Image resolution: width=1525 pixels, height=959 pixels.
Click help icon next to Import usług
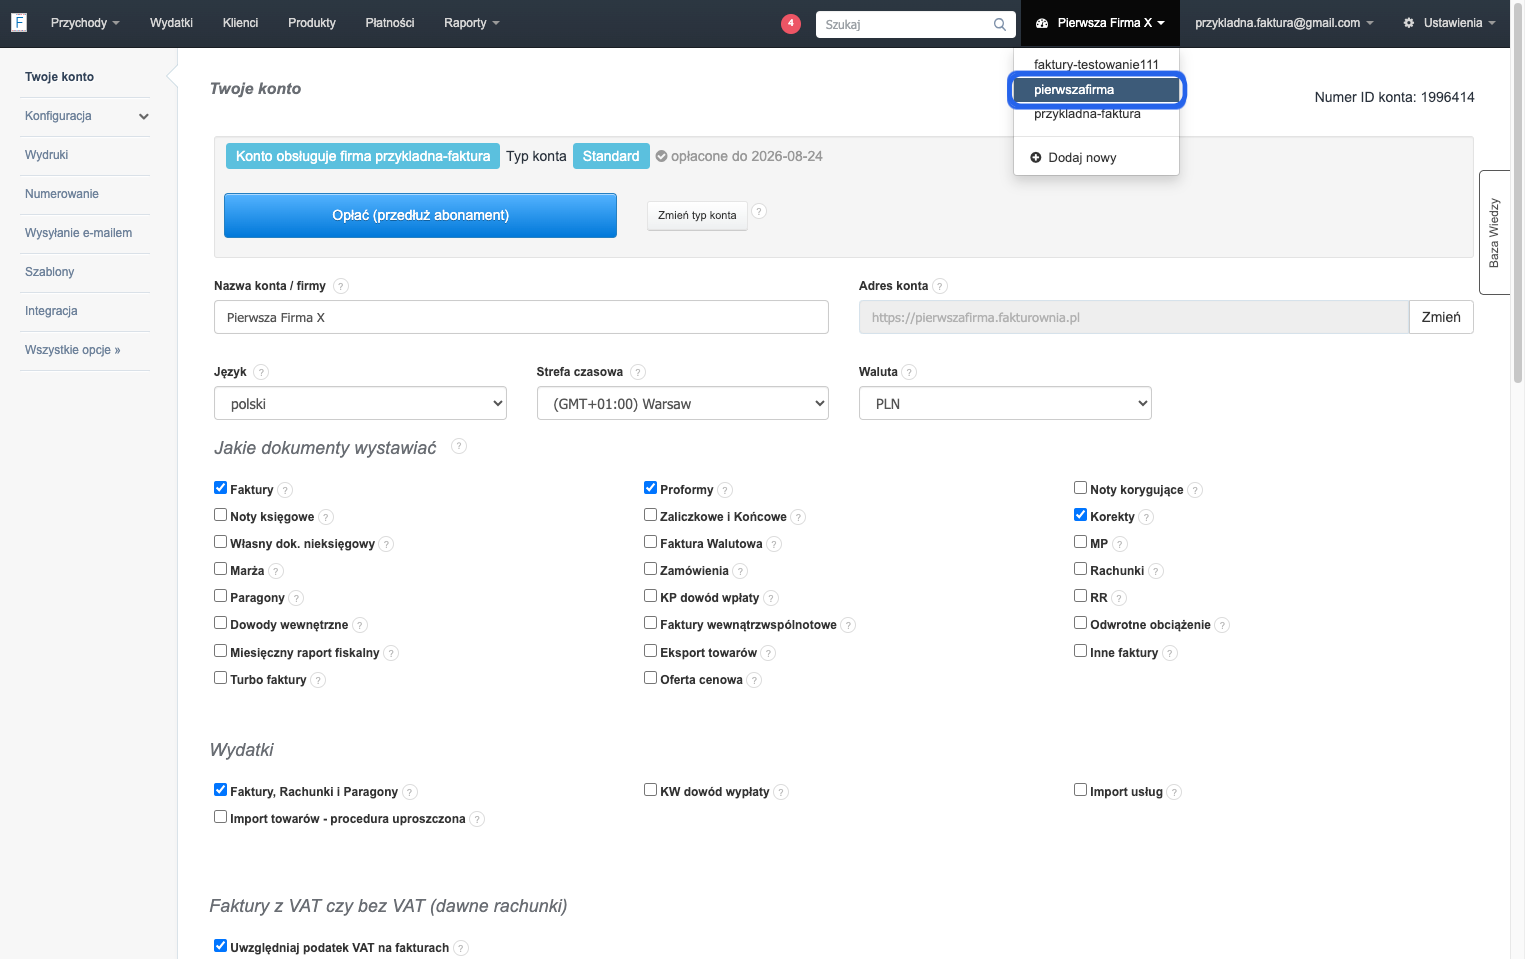1174,792
